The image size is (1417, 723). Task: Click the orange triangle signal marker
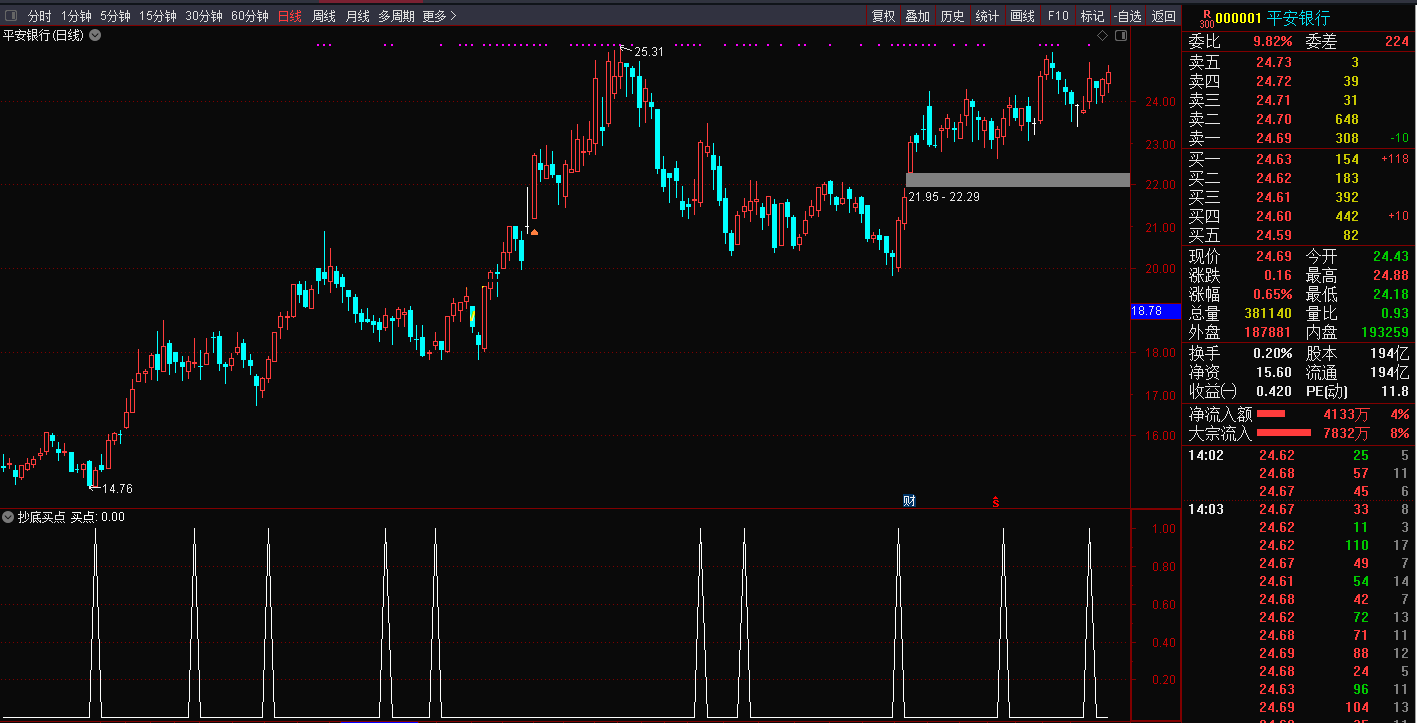pyautogui.click(x=534, y=232)
